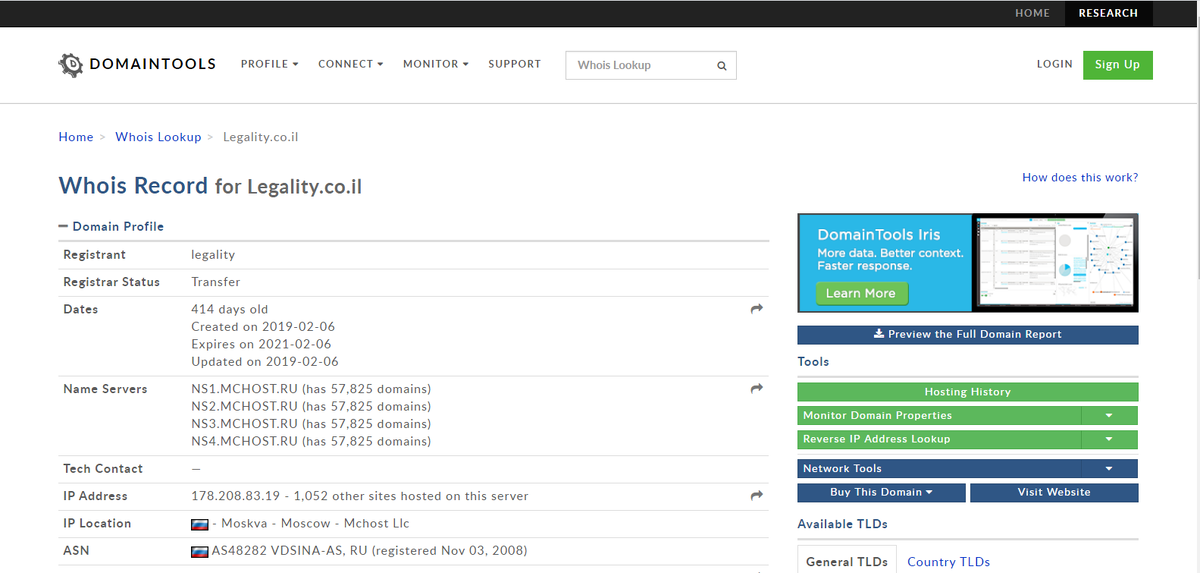Image resolution: width=1200 pixels, height=573 pixels.
Task: Click registrant value 'legality'
Action: (213, 255)
